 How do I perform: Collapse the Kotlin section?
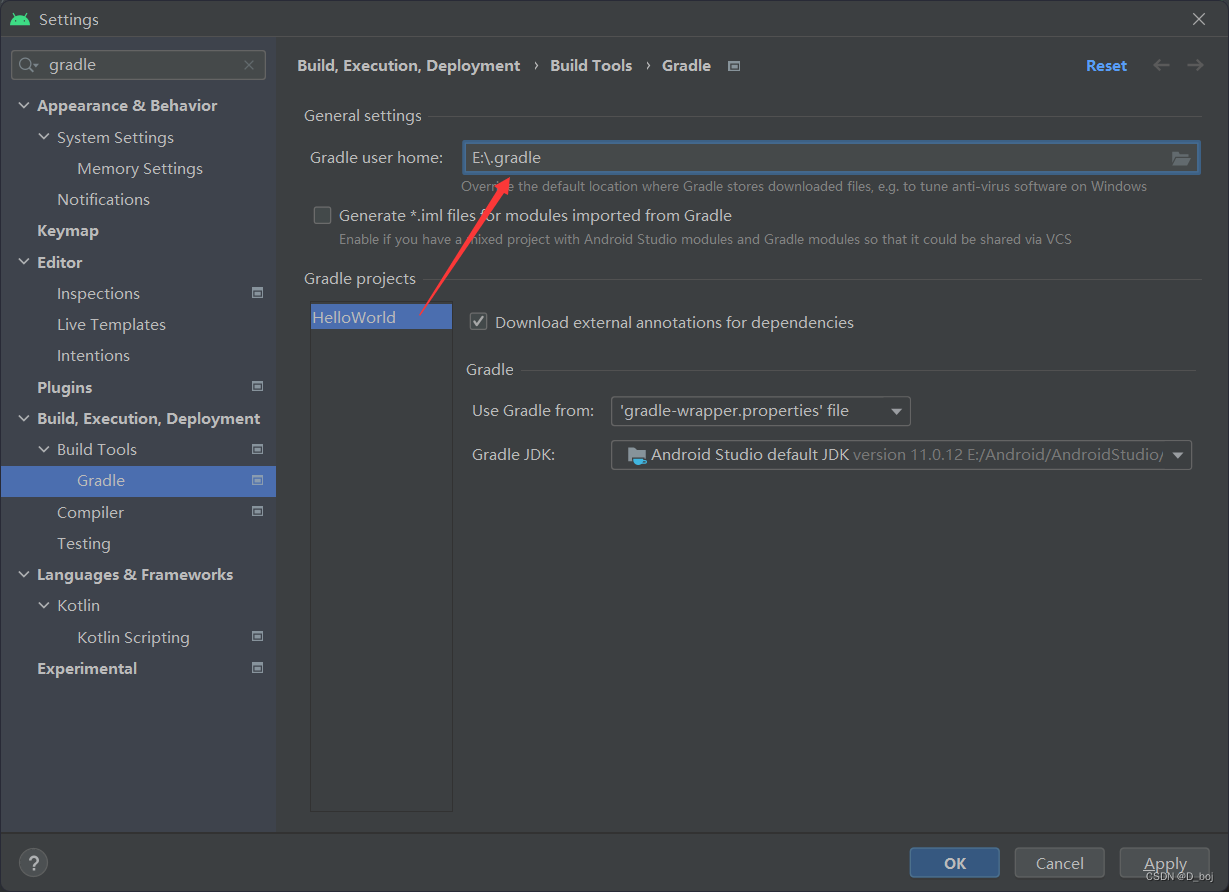43,605
